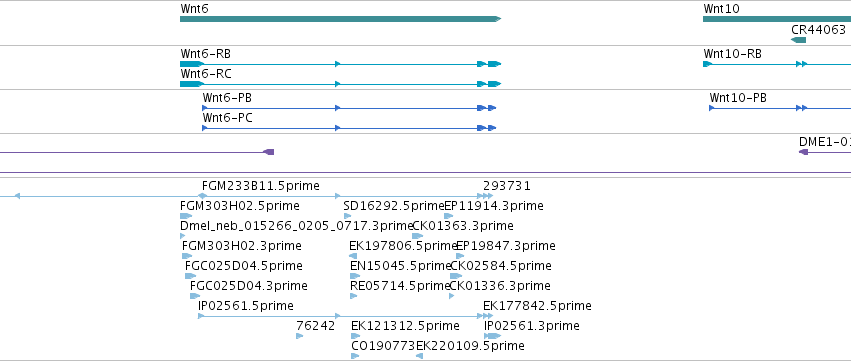
Task: Select the FGM233B11.5prime cDNA alignment
Action: click(x=345, y=196)
